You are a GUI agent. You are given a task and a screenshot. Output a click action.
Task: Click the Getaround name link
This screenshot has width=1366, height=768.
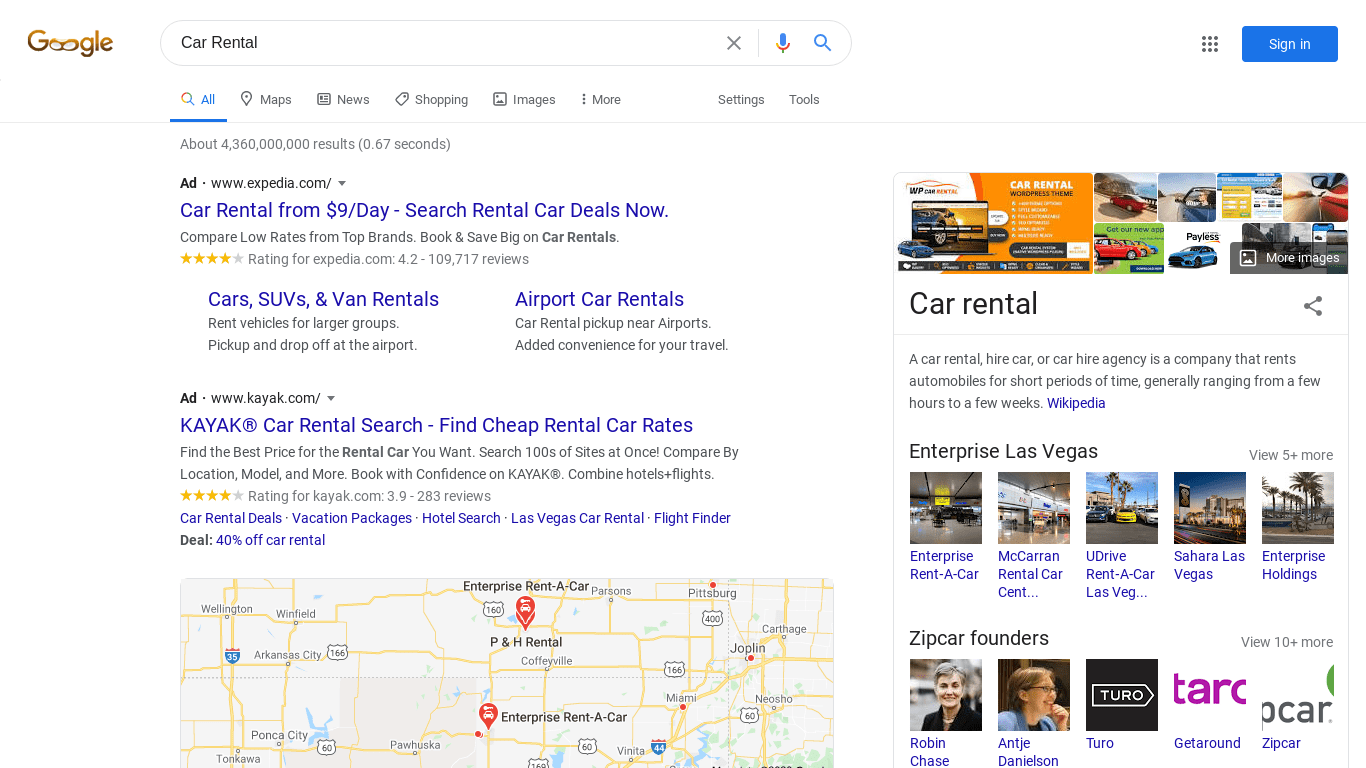pos(1207,743)
